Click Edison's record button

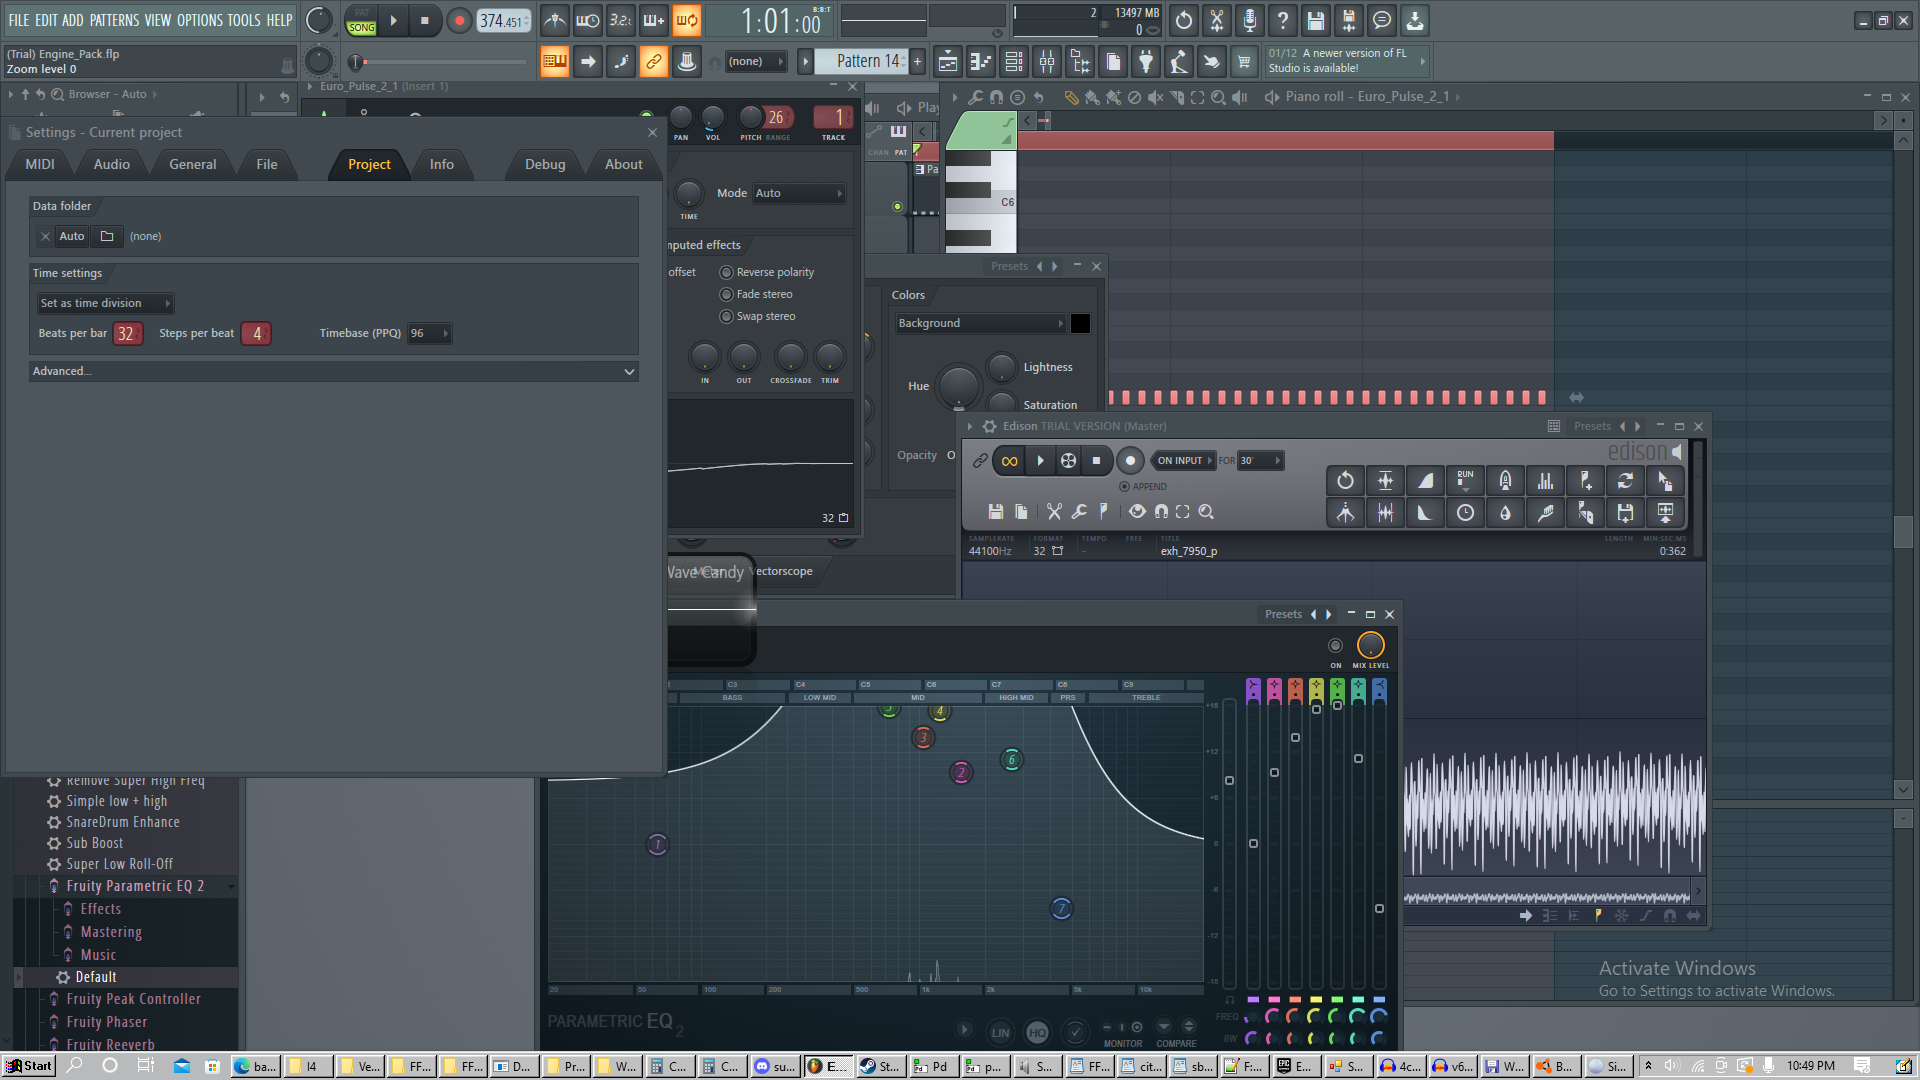[x=1130, y=461]
